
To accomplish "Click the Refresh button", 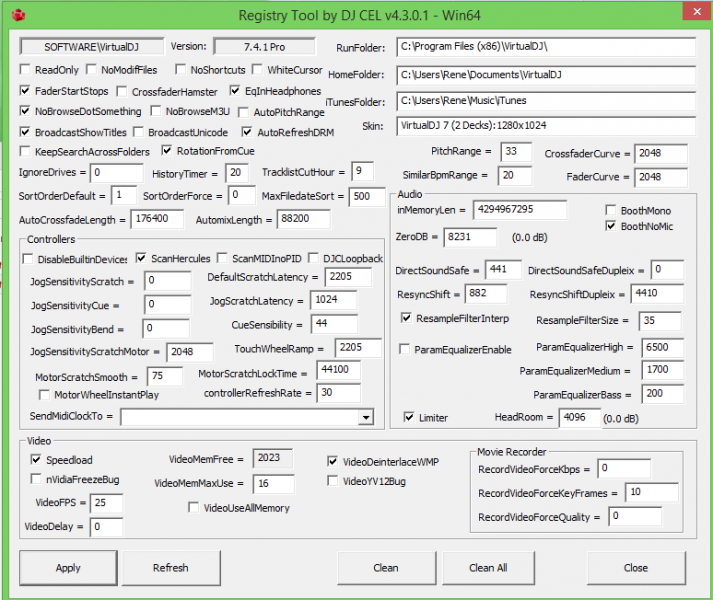I will 171,568.
